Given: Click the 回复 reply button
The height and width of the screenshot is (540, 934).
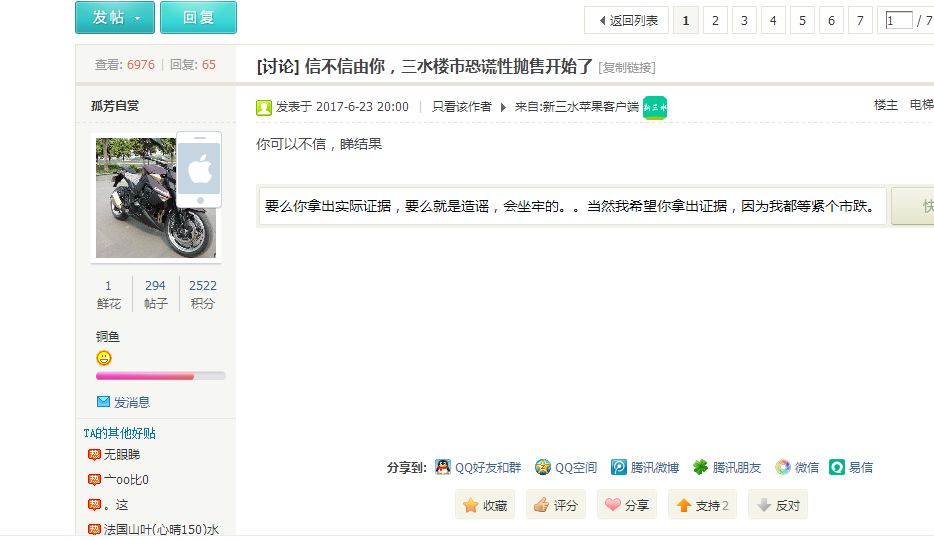Looking at the screenshot, I should pyautogui.click(x=198, y=18).
